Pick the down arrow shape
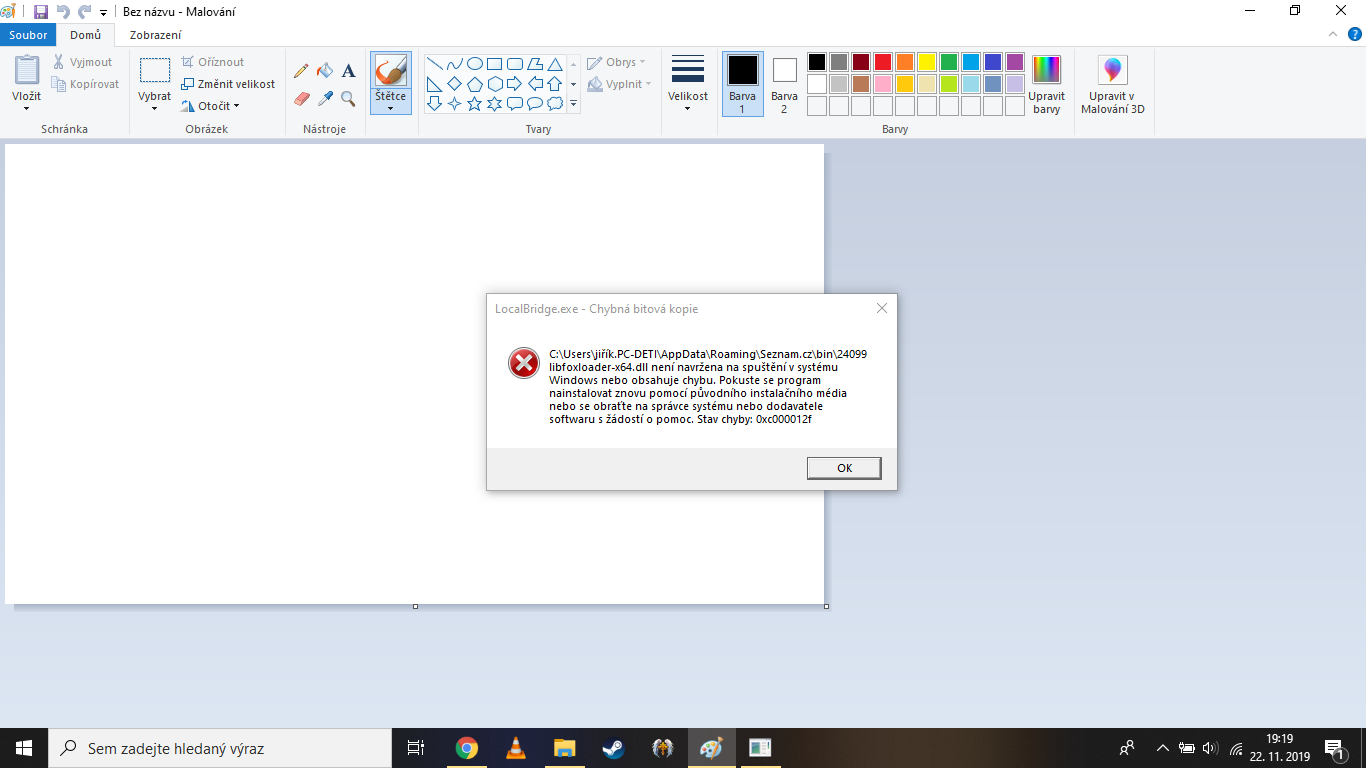The height and width of the screenshot is (768, 1366). pyautogui.click(x=435, y=103)
